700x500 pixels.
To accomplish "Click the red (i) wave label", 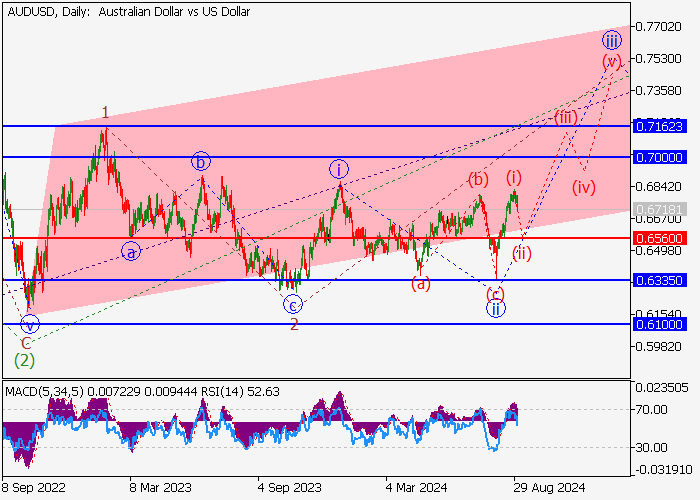I will tap(514, 178).
